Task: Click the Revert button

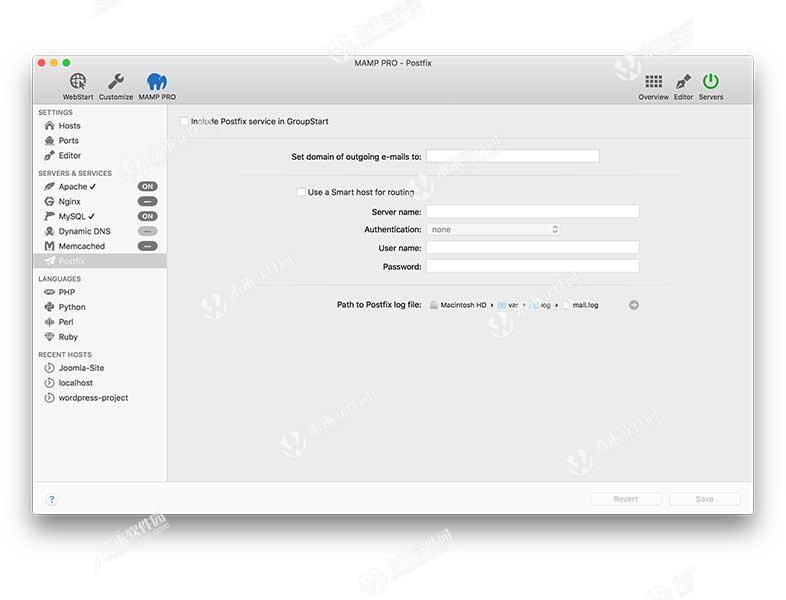Action: coord(626,499)
